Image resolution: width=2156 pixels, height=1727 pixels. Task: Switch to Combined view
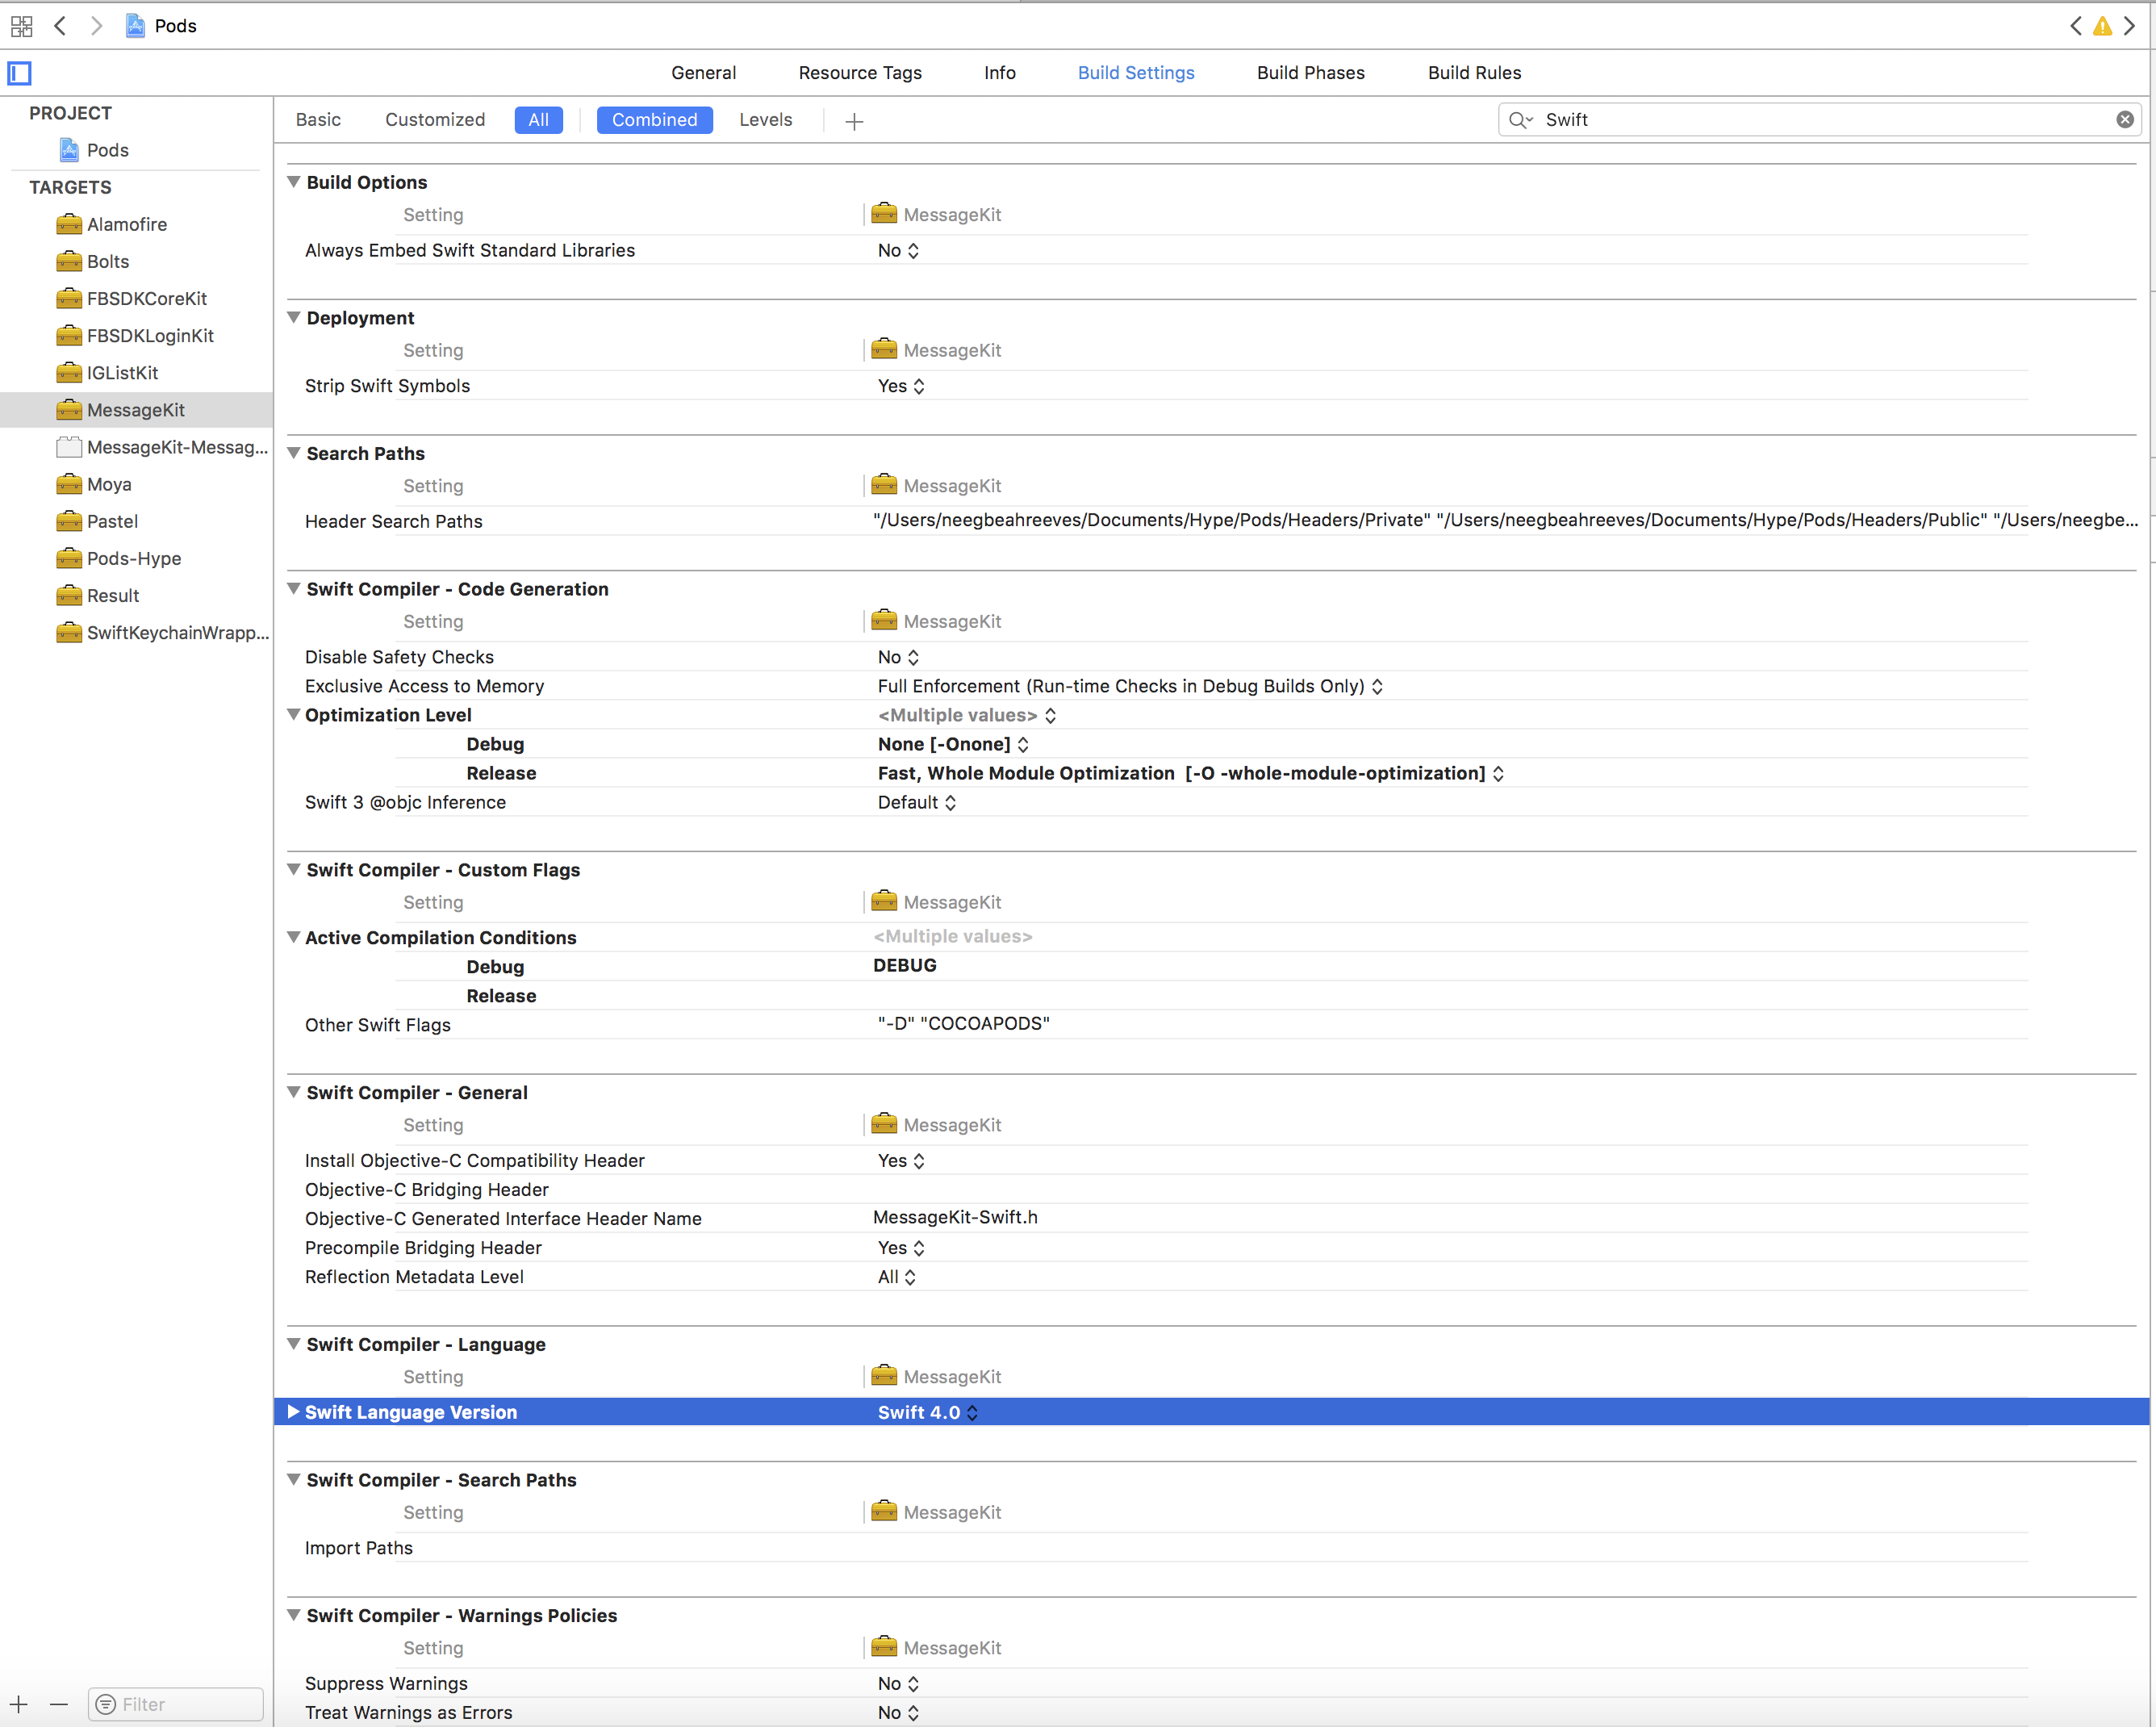[x=654, y=120]
